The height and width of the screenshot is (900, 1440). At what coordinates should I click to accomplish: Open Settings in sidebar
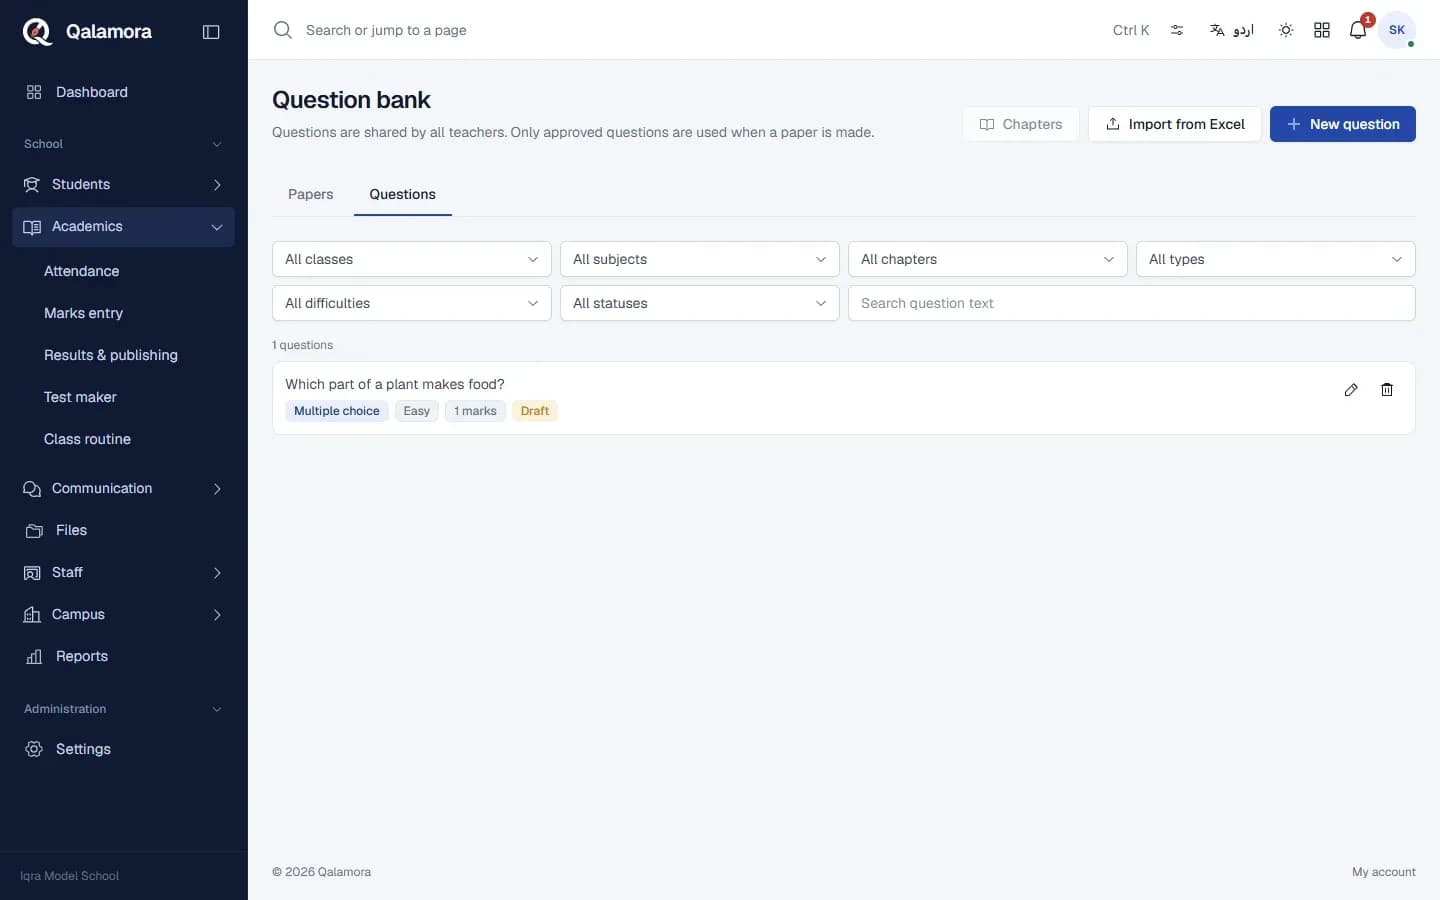click(124, 749)
